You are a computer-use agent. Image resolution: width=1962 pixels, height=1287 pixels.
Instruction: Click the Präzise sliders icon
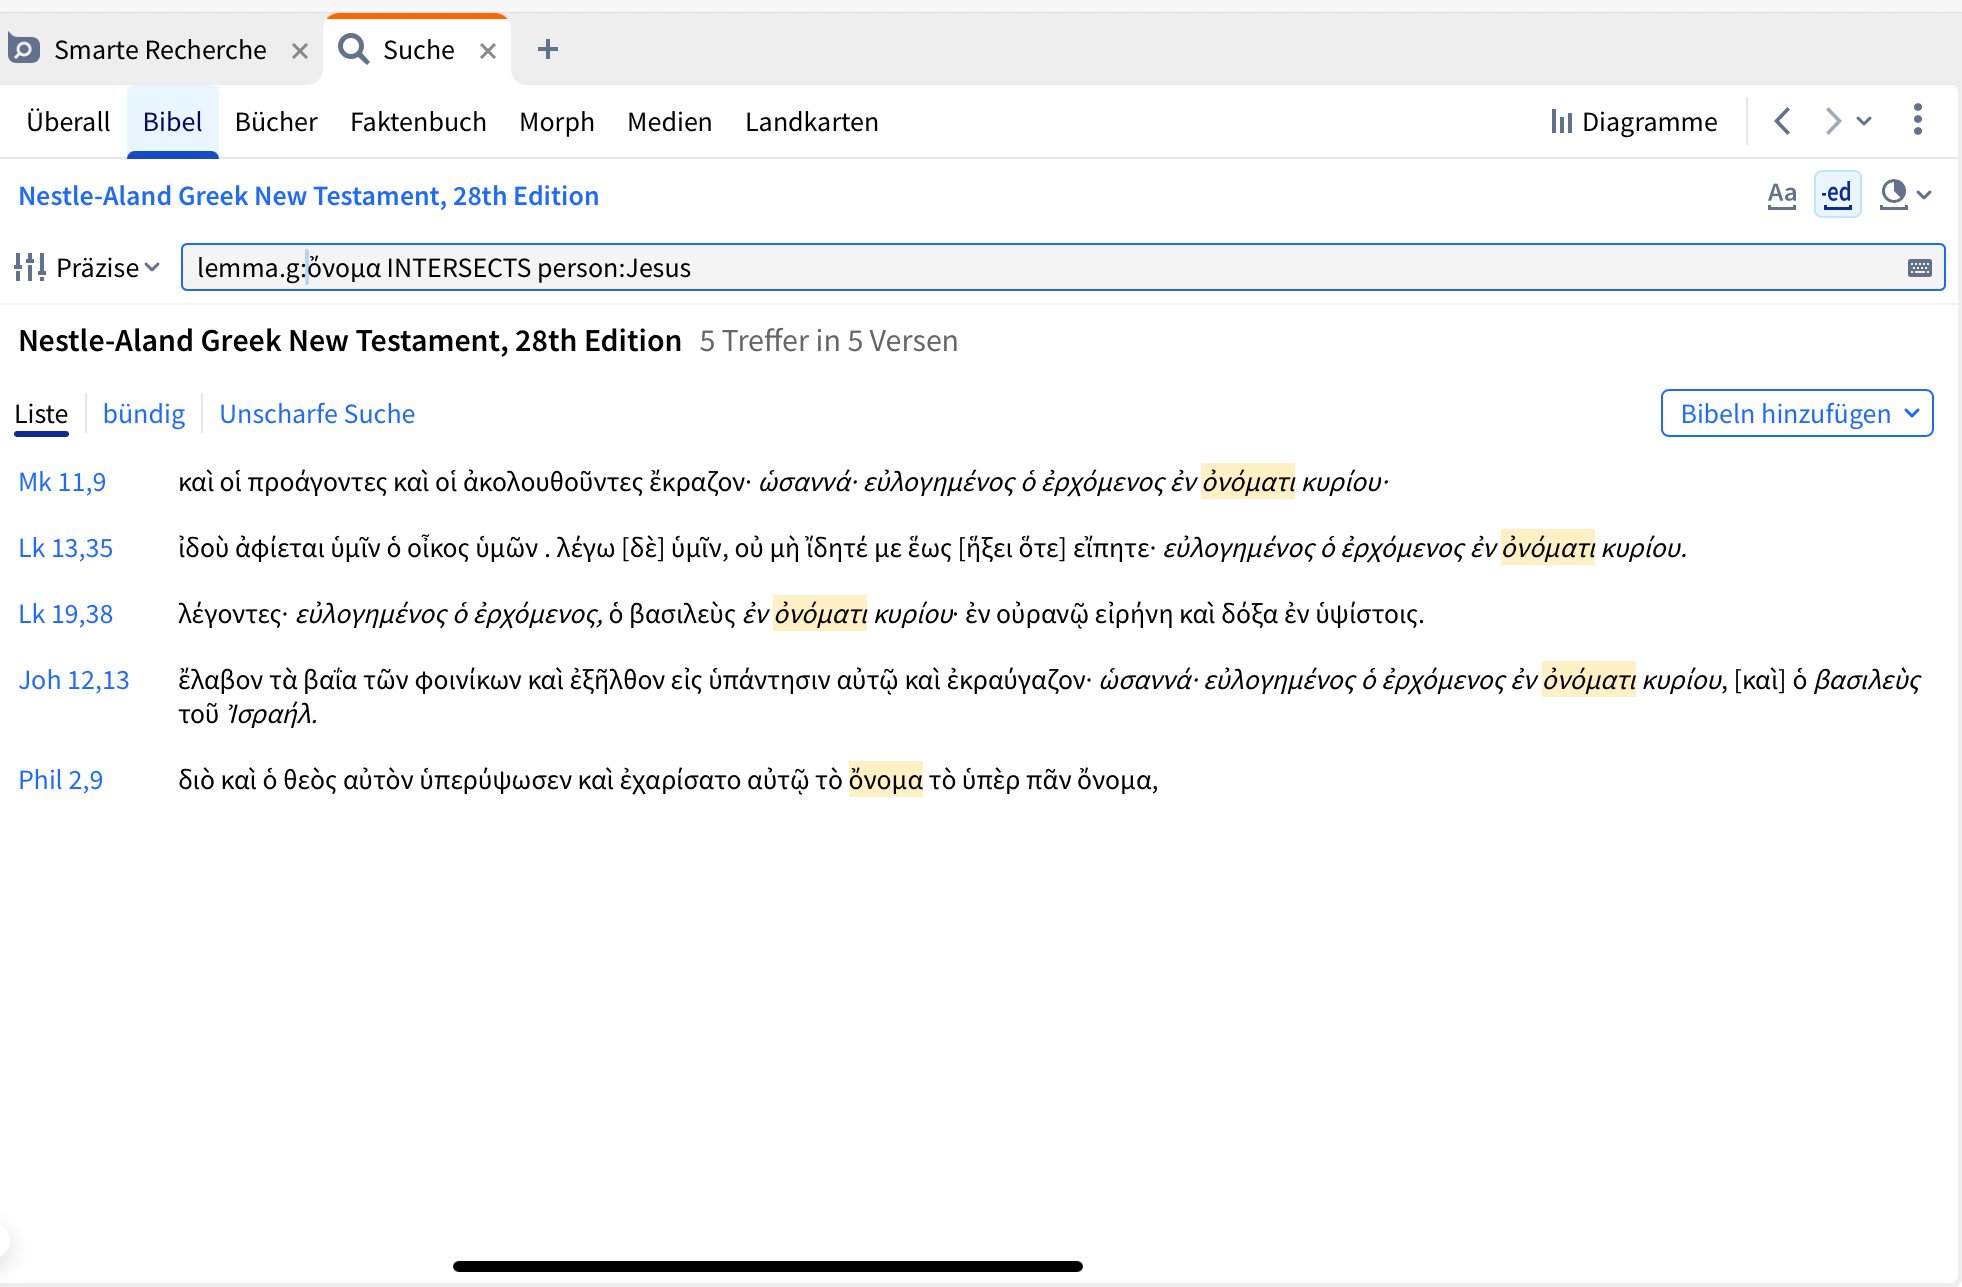click(30, 267)
